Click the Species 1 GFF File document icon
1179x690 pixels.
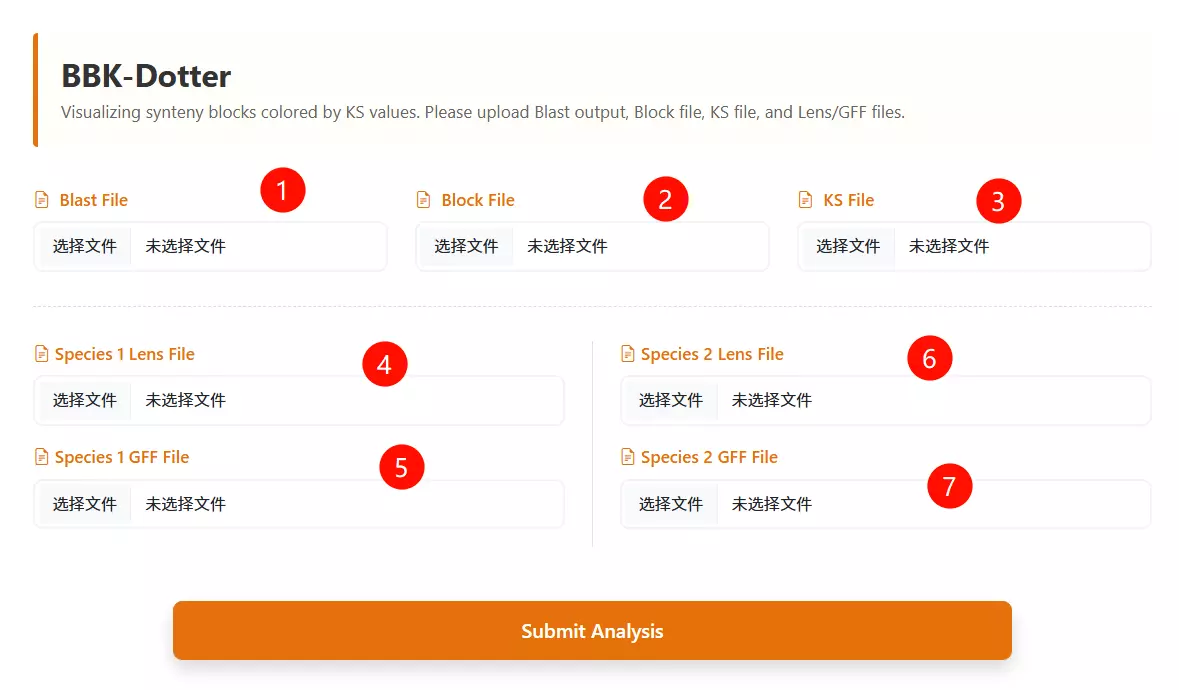point(42,457)
